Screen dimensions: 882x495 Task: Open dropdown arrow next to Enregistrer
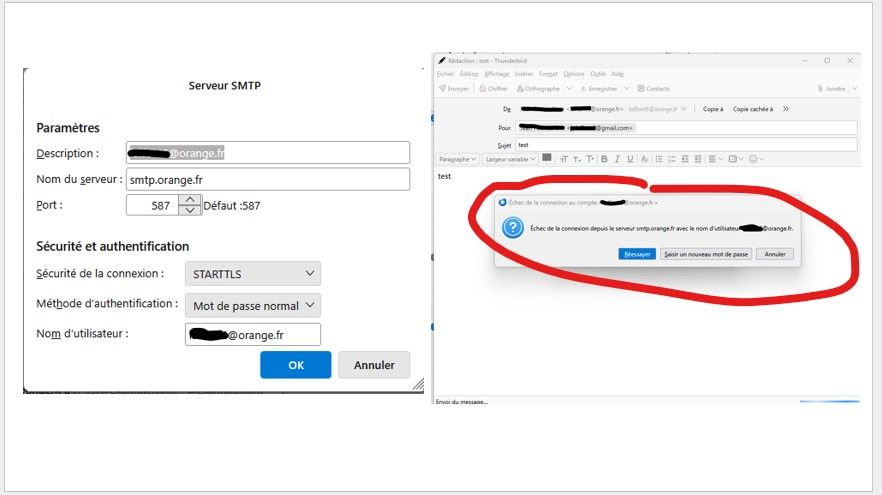627,89
